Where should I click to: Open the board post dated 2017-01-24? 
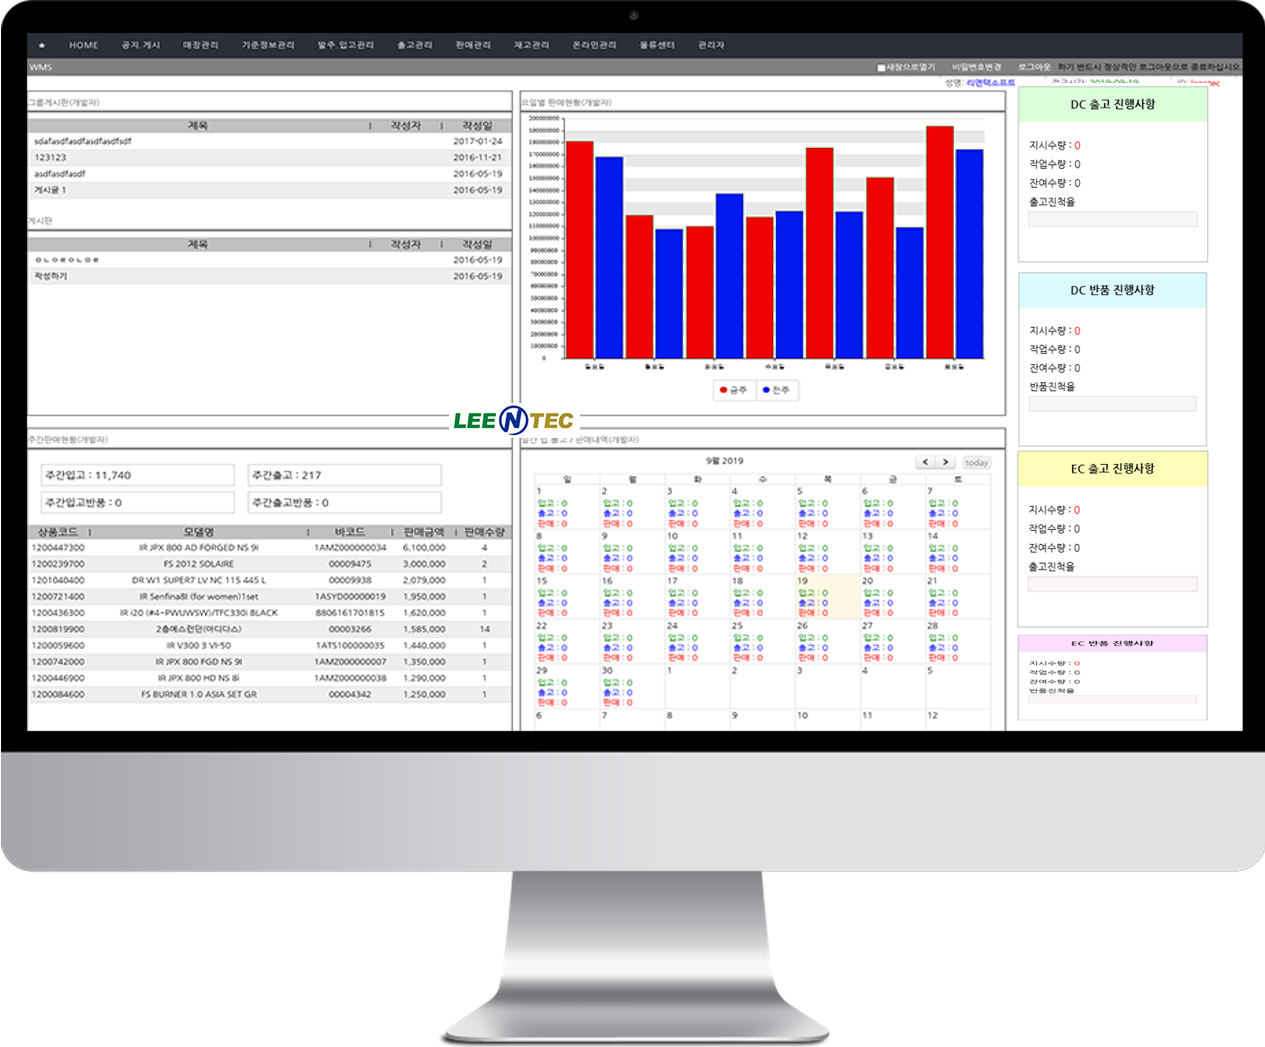click(x=83, y=141)
